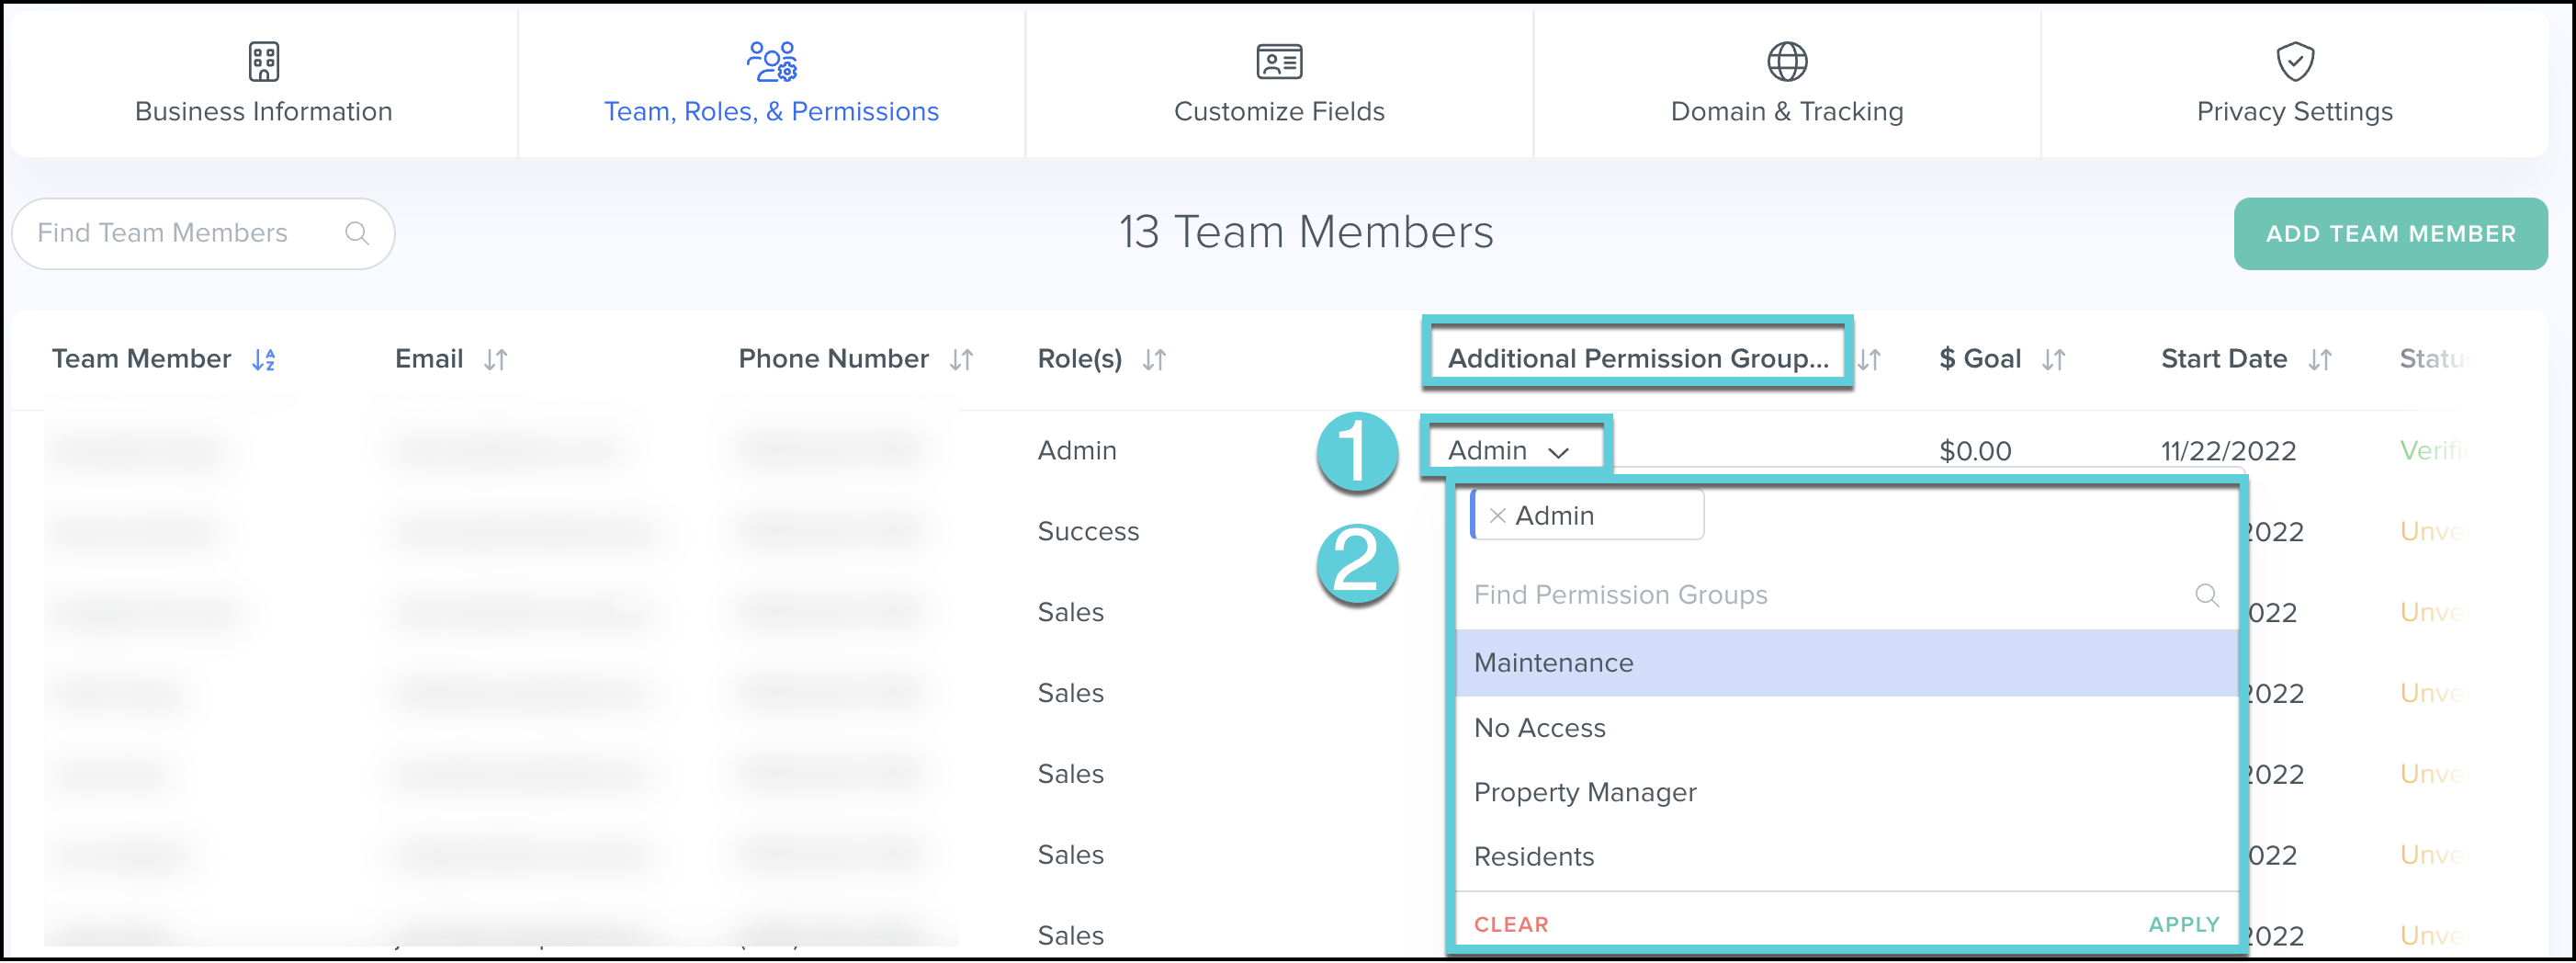Toggle sorting on the $ Goal column
Screen dimensions: 2576x963
point(2055,359)
